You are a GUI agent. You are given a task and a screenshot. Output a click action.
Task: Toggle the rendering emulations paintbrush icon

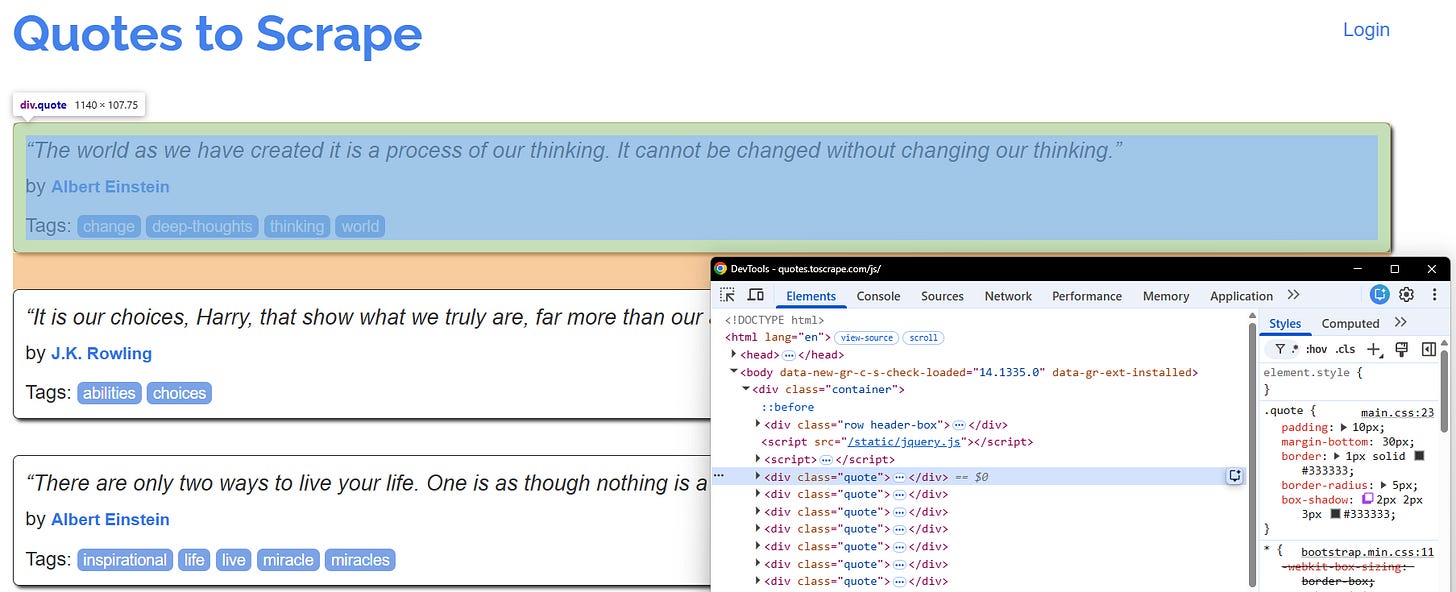[x=1401, y=349]
